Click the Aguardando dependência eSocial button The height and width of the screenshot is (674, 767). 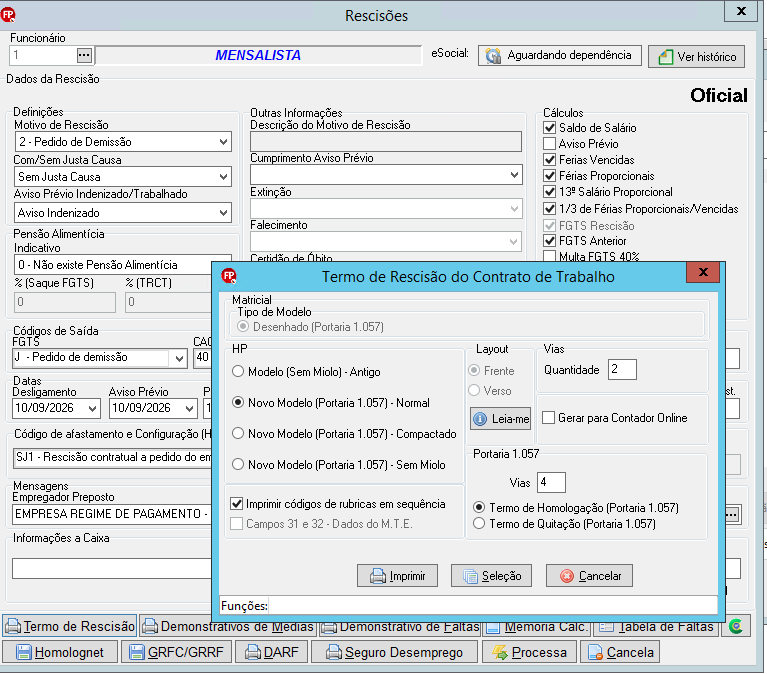[560, 55]
